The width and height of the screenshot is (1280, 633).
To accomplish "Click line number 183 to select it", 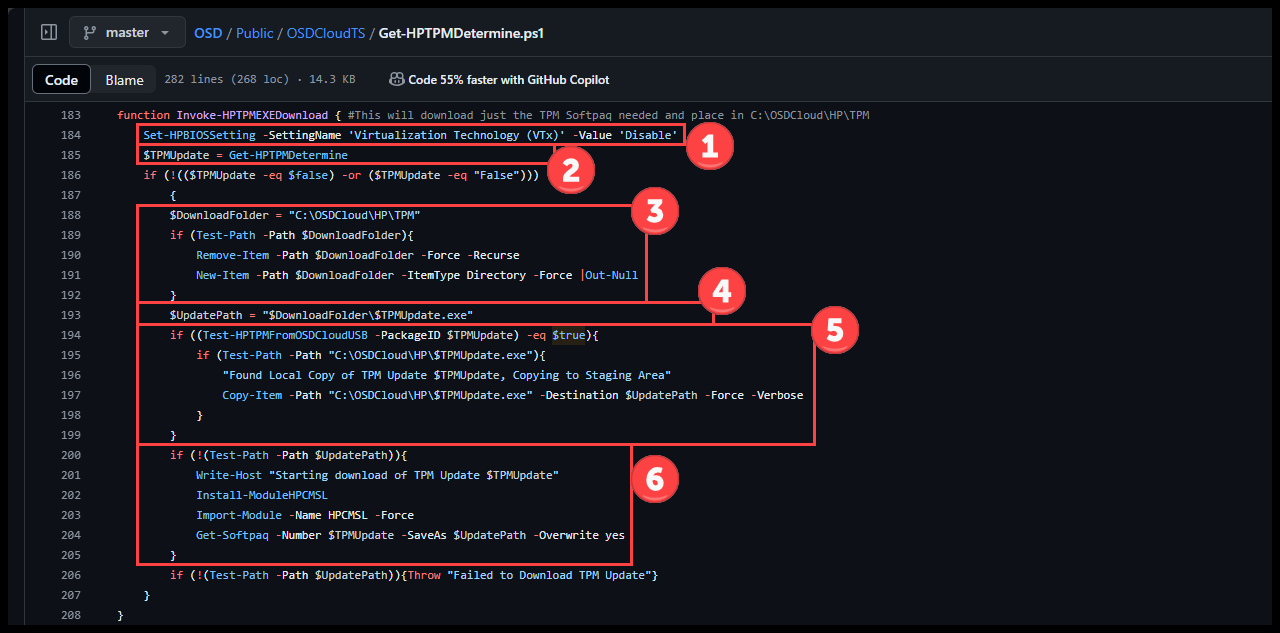I will coord(70,114).
